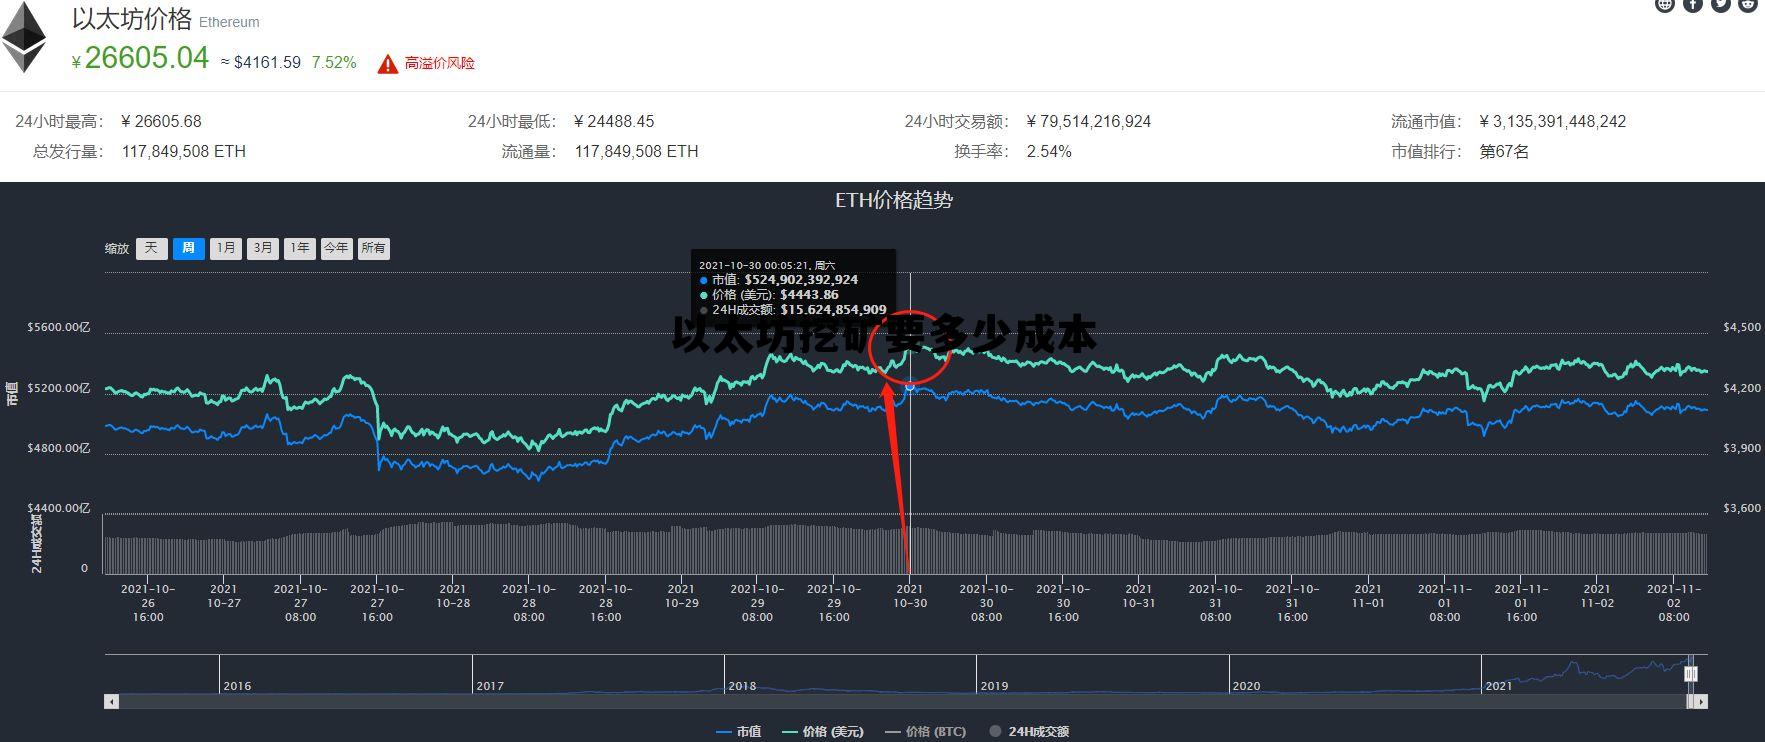Click the 以太坊价格 page heading
Viewport: 1765px width, 742px height.
(x=132, y=19)
